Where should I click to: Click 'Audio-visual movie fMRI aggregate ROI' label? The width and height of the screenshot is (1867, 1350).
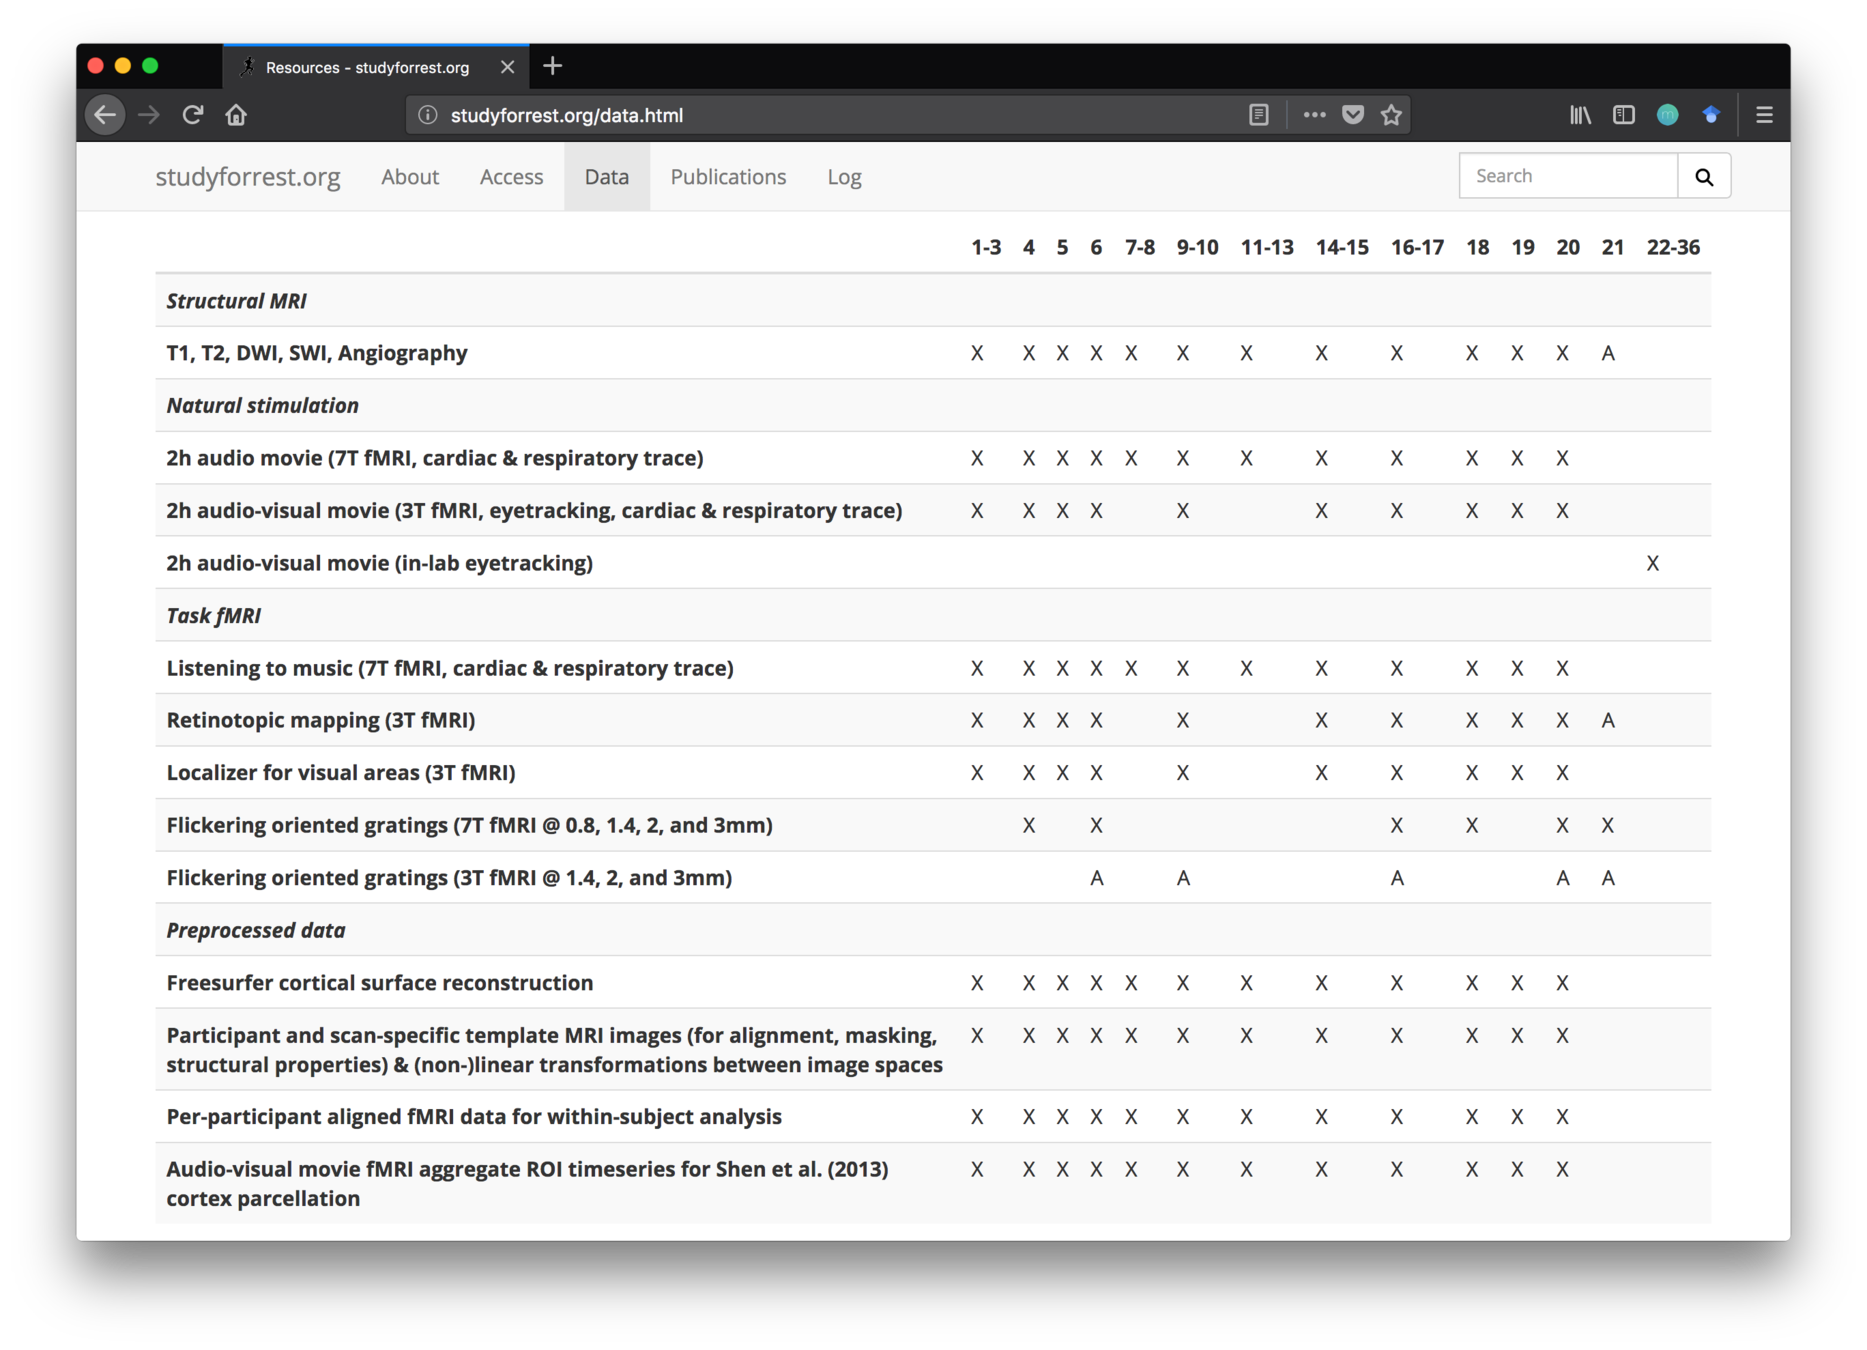coord(527,1184)
